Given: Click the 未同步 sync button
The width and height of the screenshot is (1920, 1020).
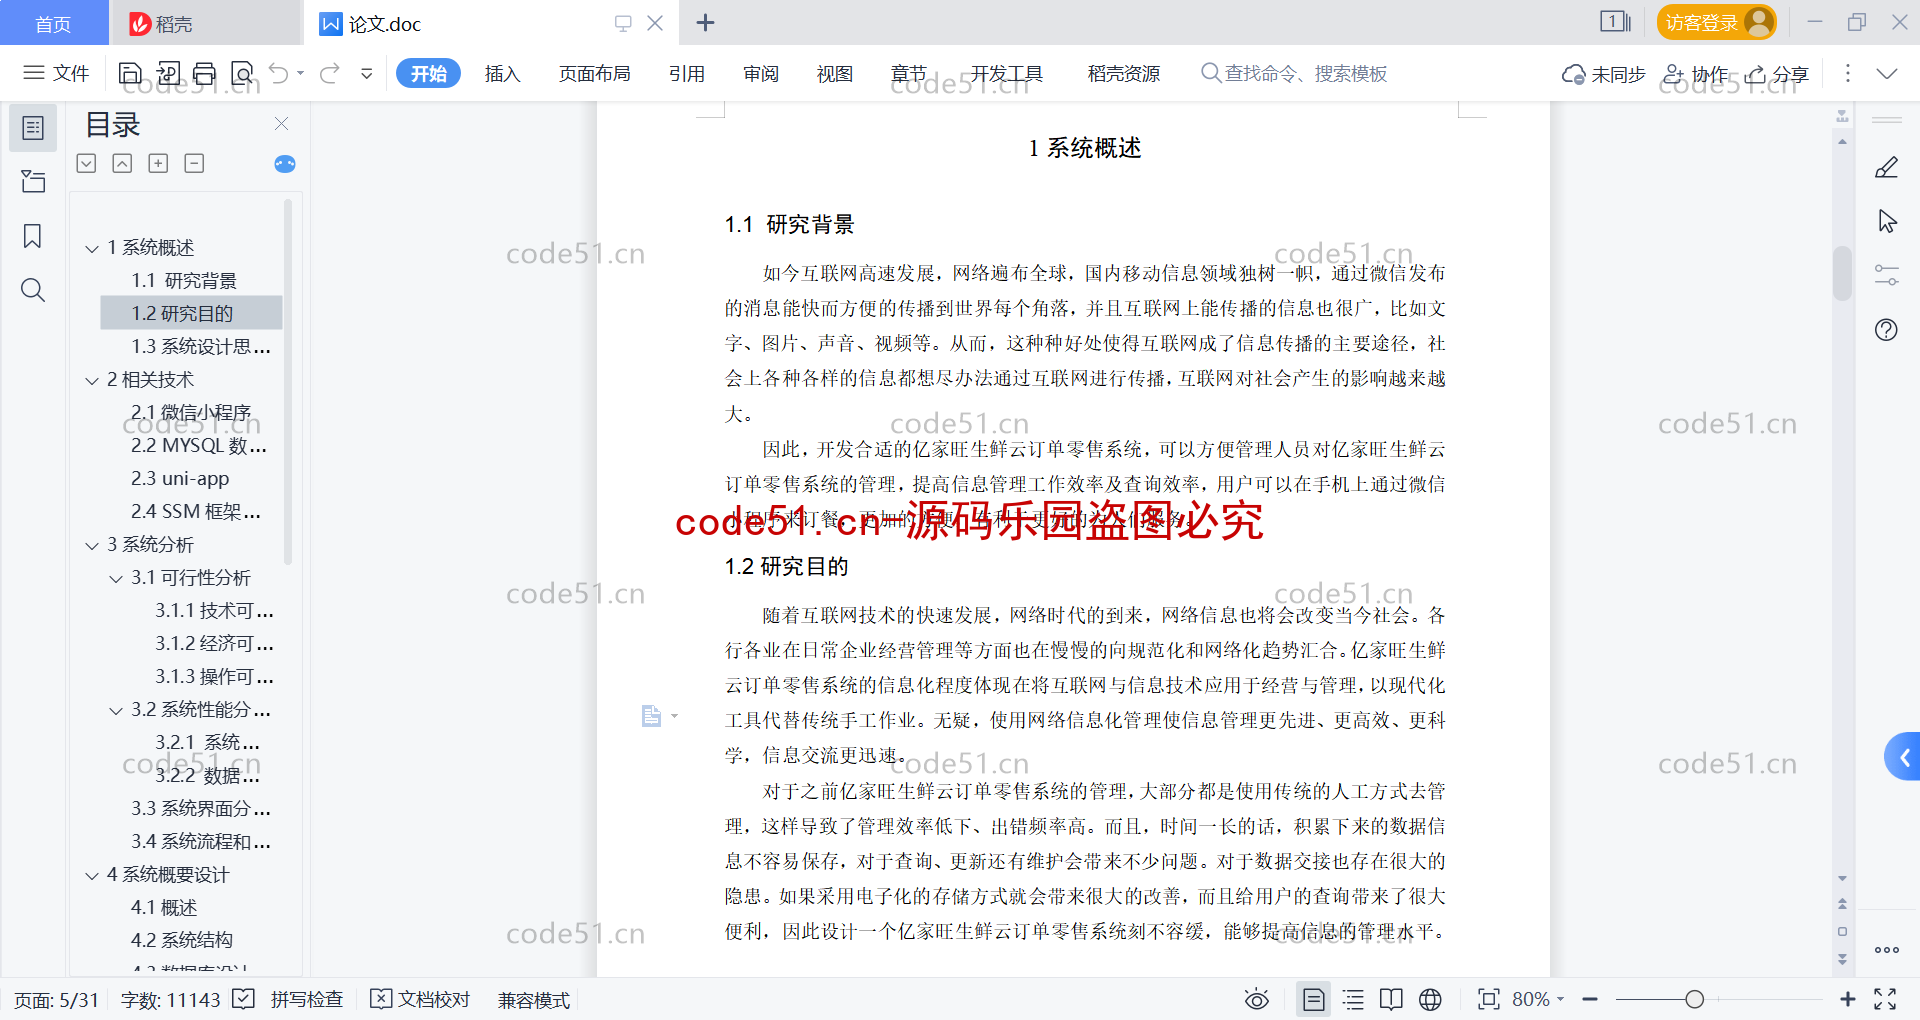Looking at the screenshot, I should pyautogui.click(x=1603, y=74).
